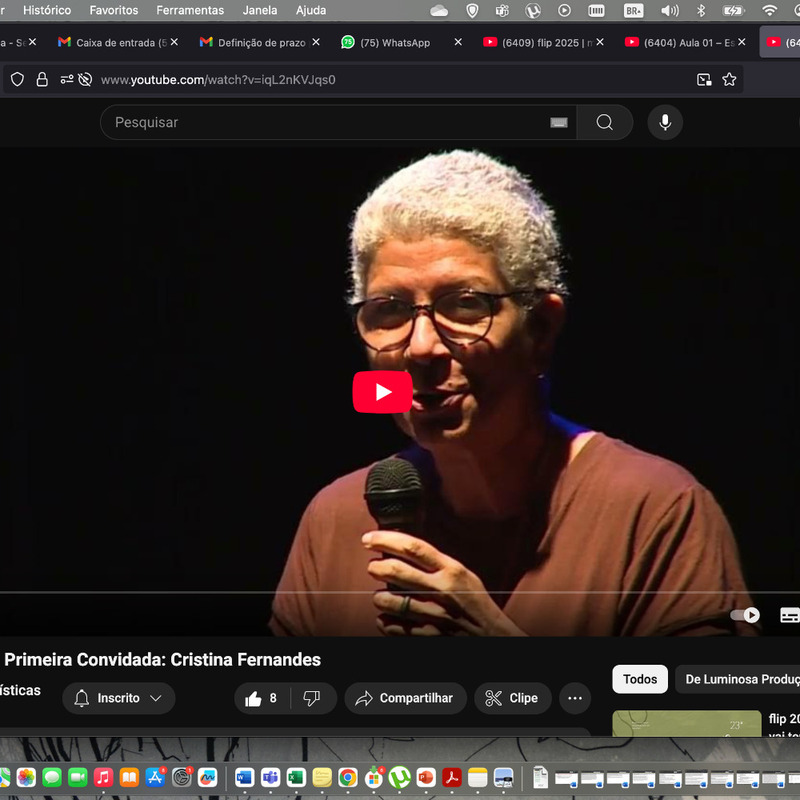Open the Ferramentas menu in the menu bar
The width and height of the screenshot is (800, 800).
tap(189, 10)
